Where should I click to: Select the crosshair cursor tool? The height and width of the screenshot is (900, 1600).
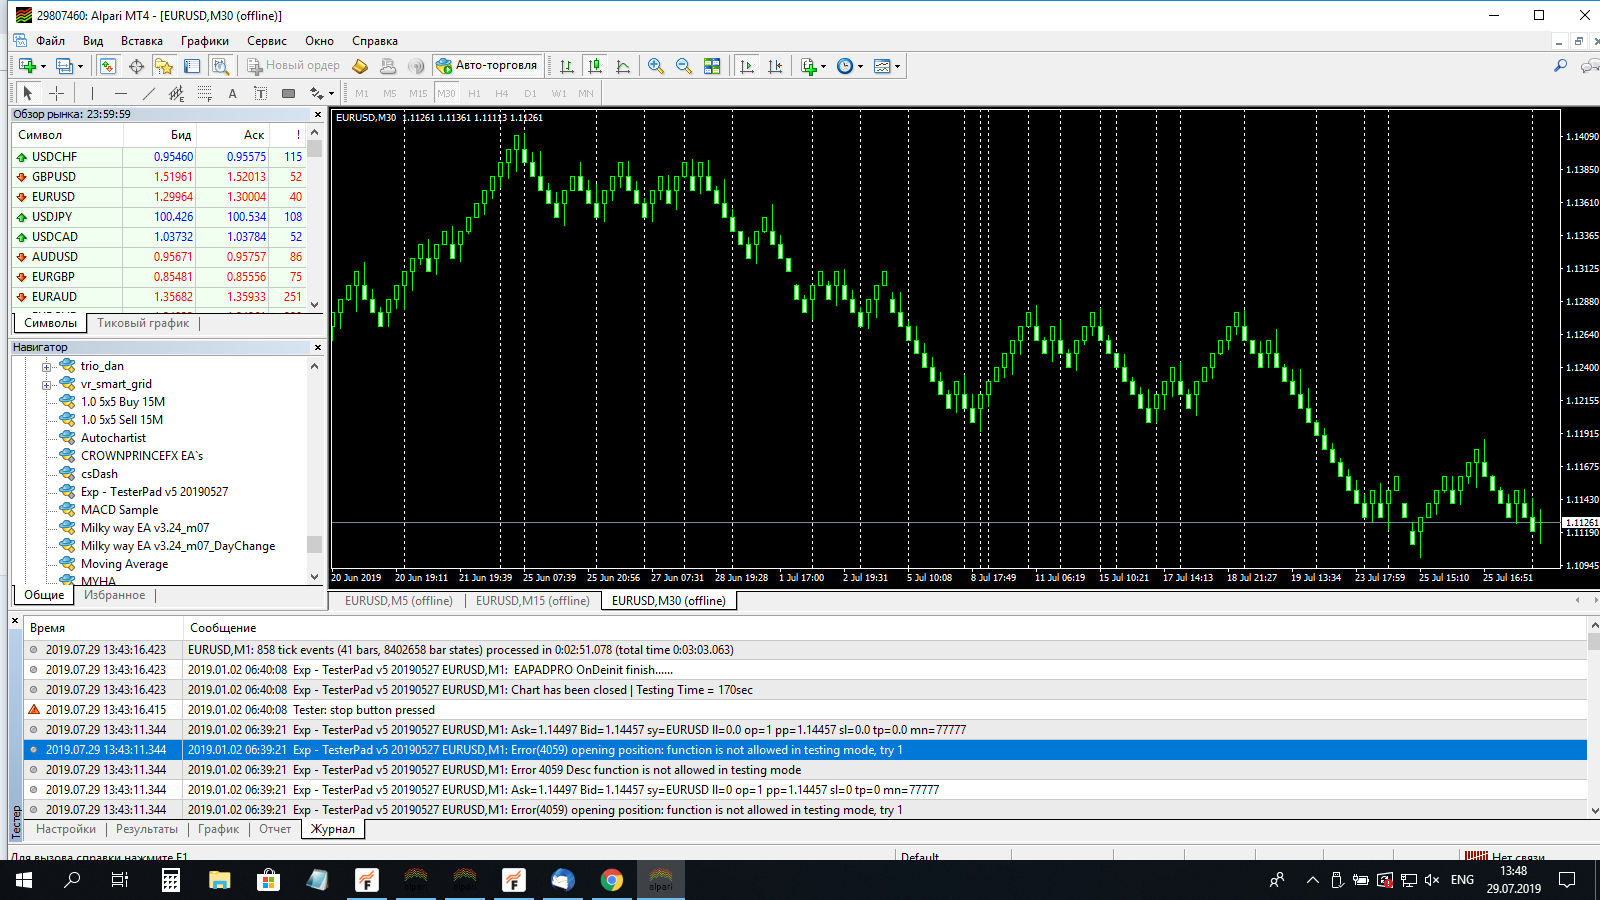(x=57, y=93)
